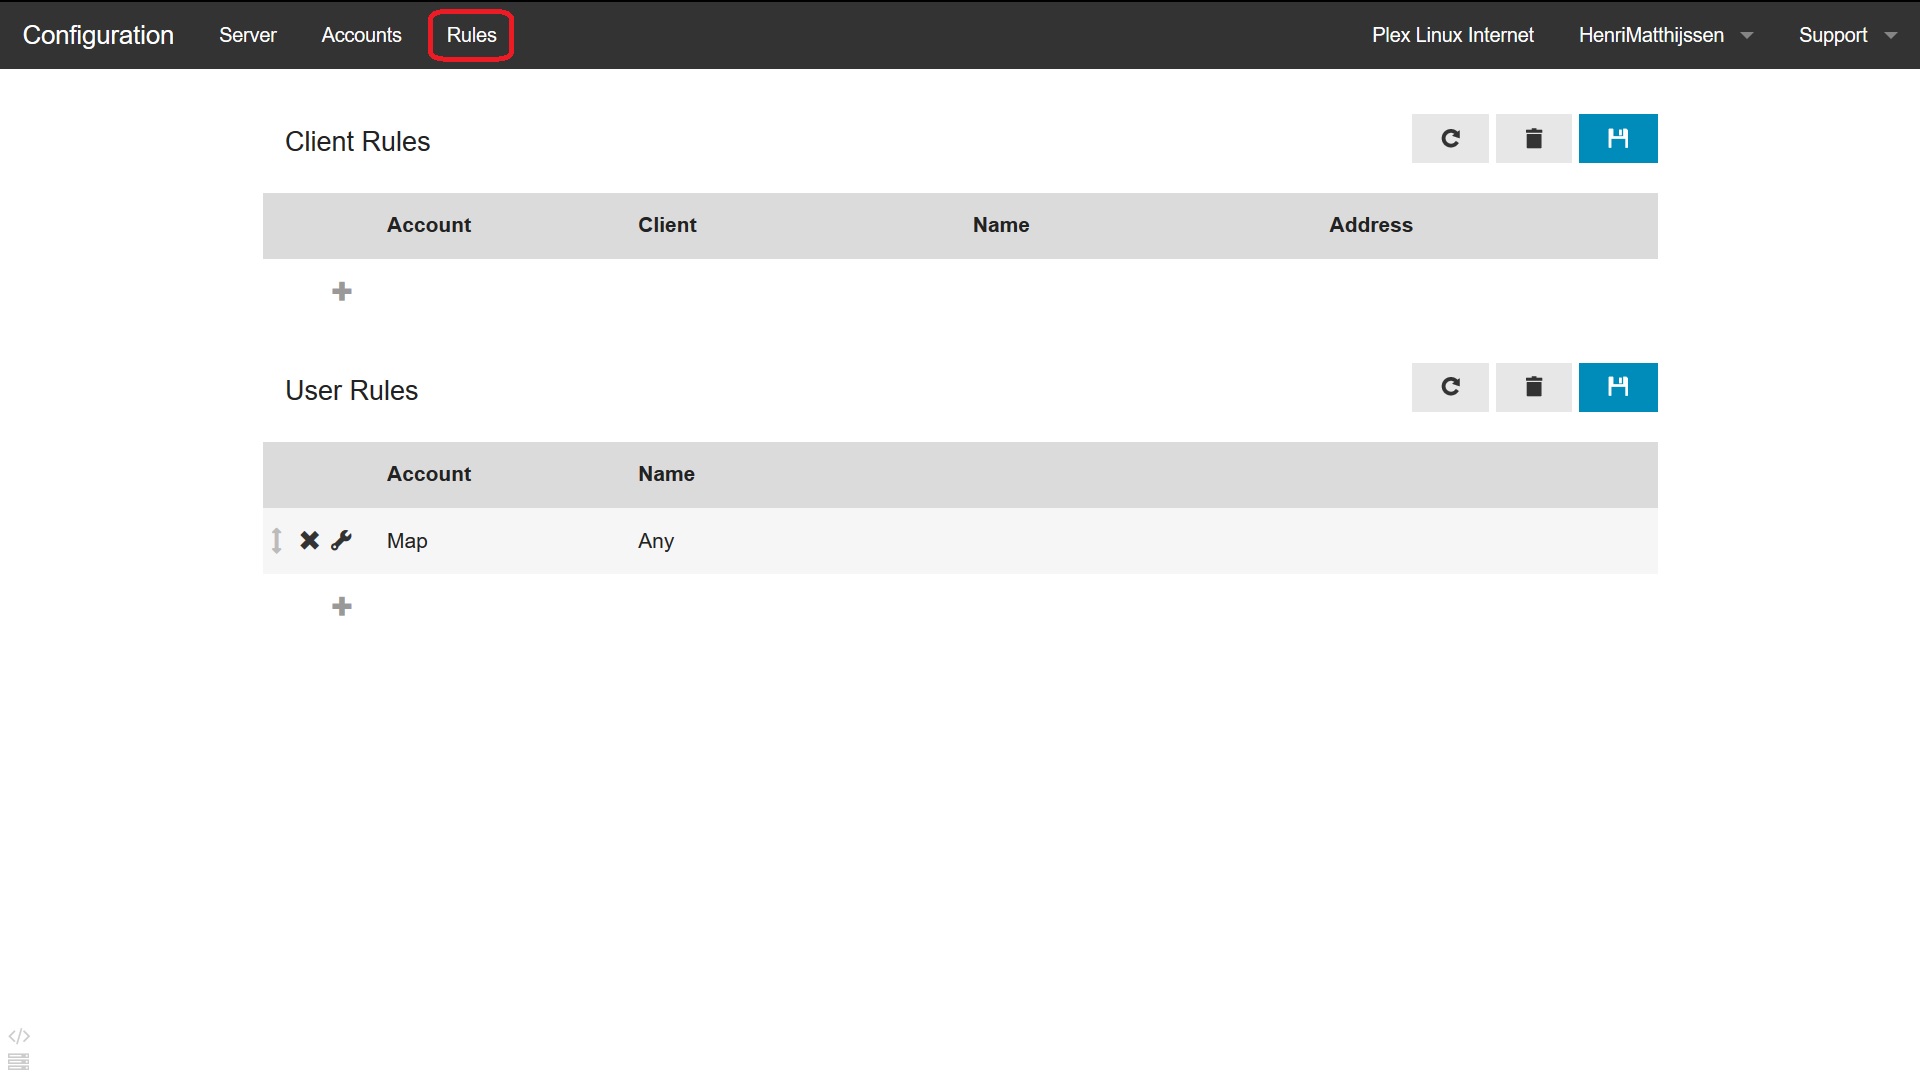Click the Configuration brand link
Image resolution: width=1920 pixels, height=1080 pixels.
tap(98, 35)
